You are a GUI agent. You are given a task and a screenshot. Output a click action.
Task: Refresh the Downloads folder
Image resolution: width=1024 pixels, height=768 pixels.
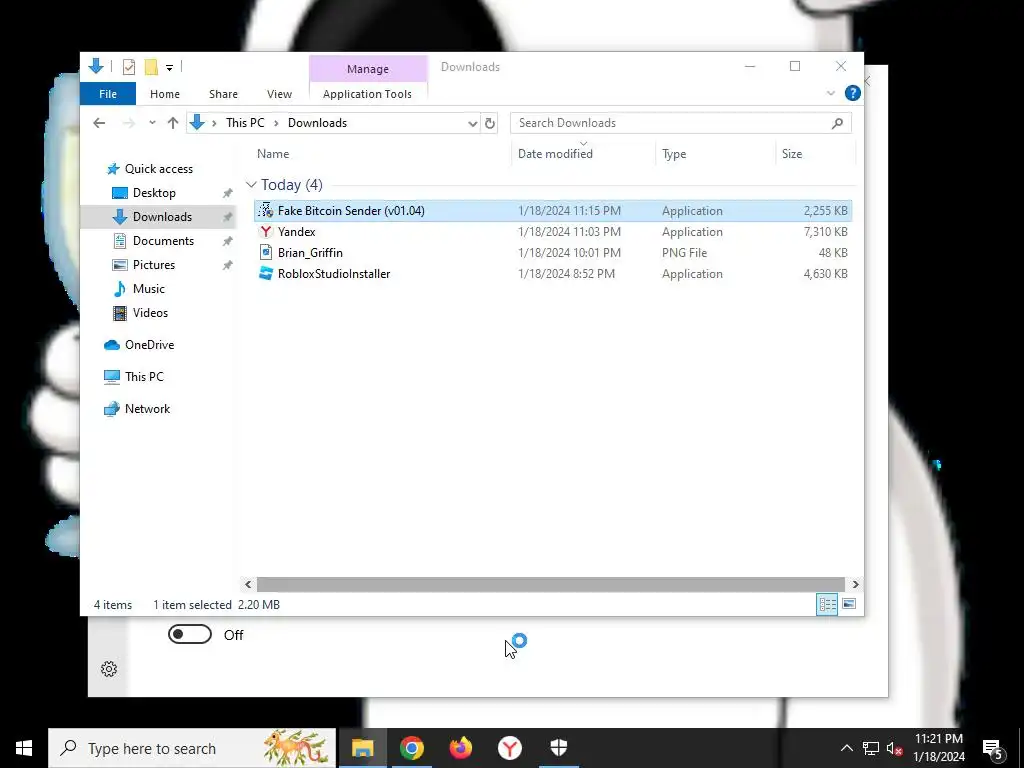point(490,123)
